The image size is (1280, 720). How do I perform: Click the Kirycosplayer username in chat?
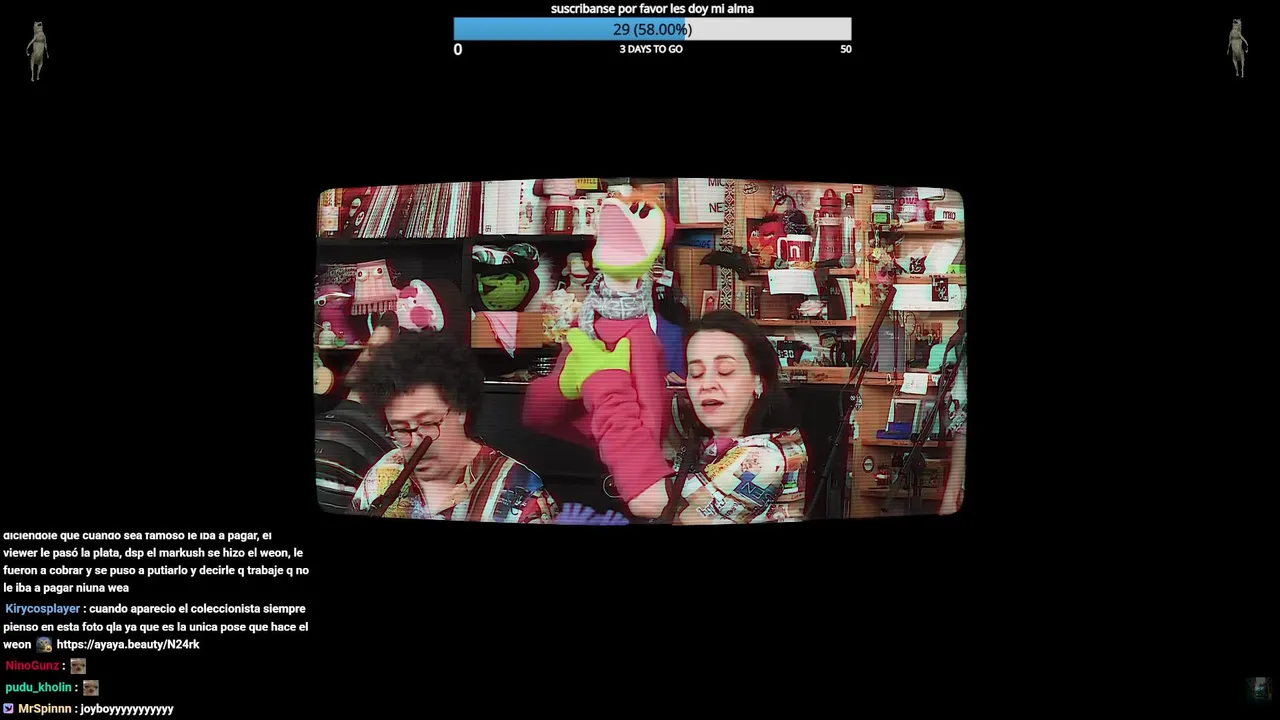[x=42, y=609]
